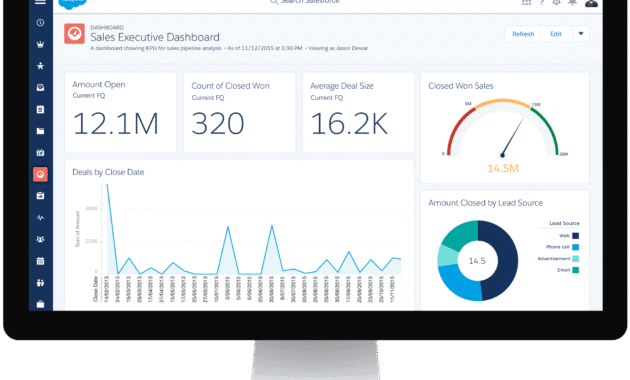
Task: Open the clipboard Tasks icon in sidebar
Action: (x=40, y=109)
